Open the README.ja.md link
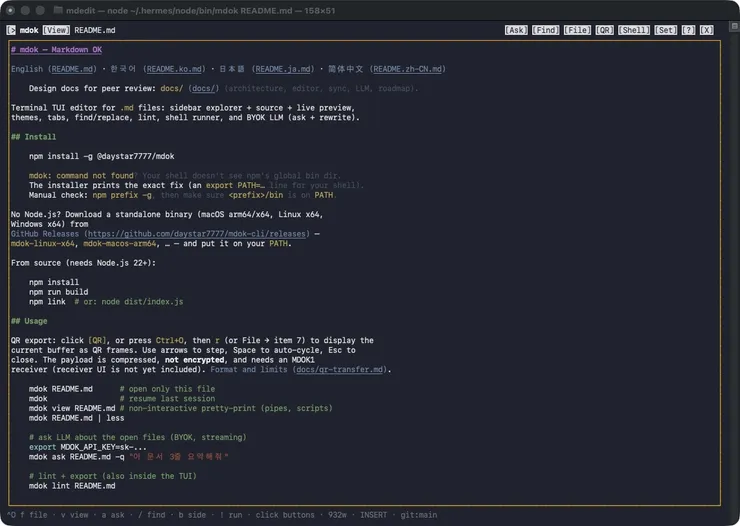 (283, 69)
